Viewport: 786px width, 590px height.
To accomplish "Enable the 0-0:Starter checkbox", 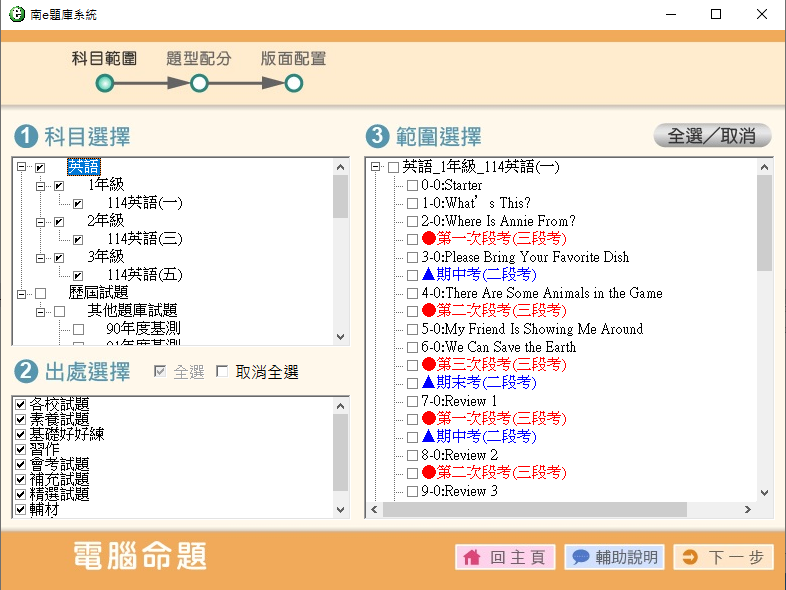I will (x=412, y=185).
